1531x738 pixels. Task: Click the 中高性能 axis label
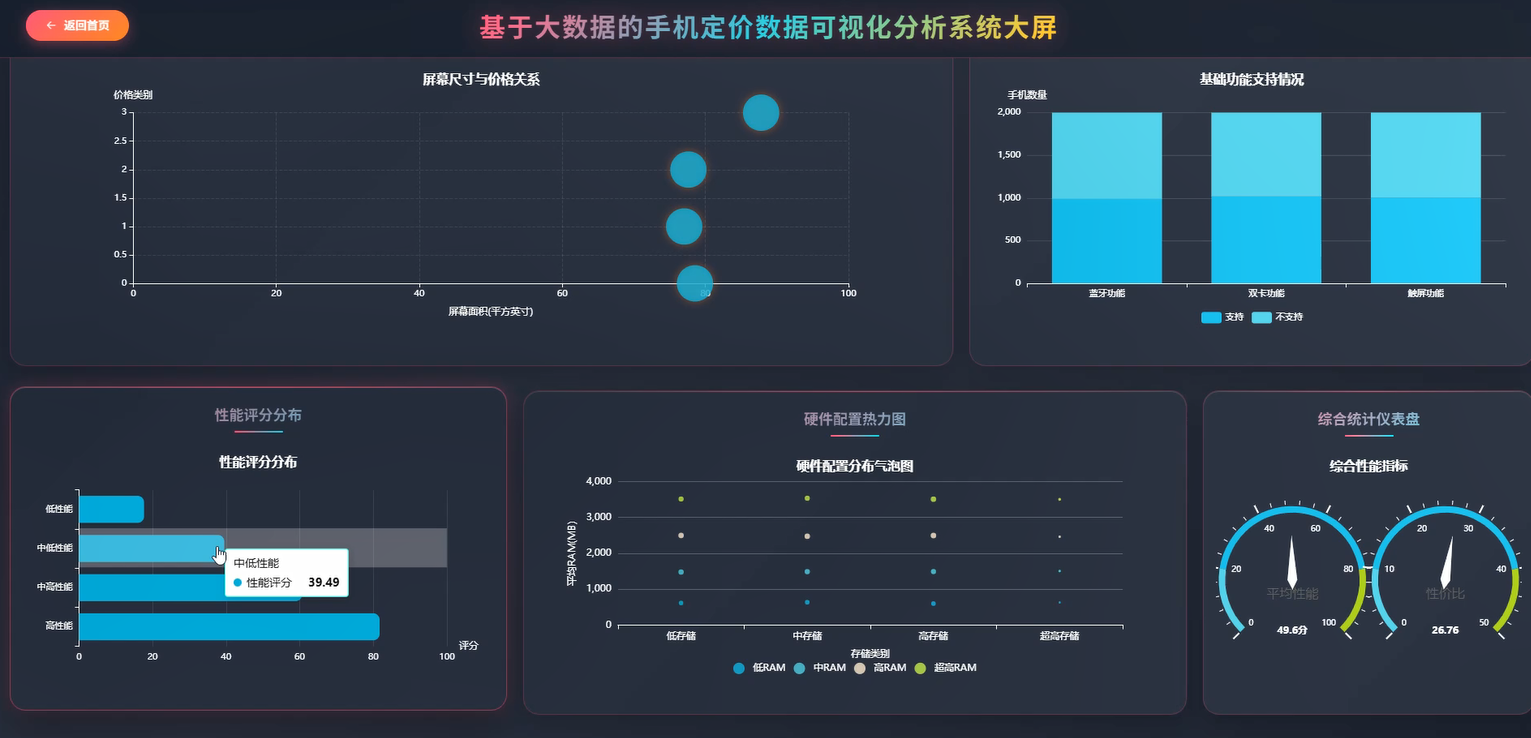54,587
